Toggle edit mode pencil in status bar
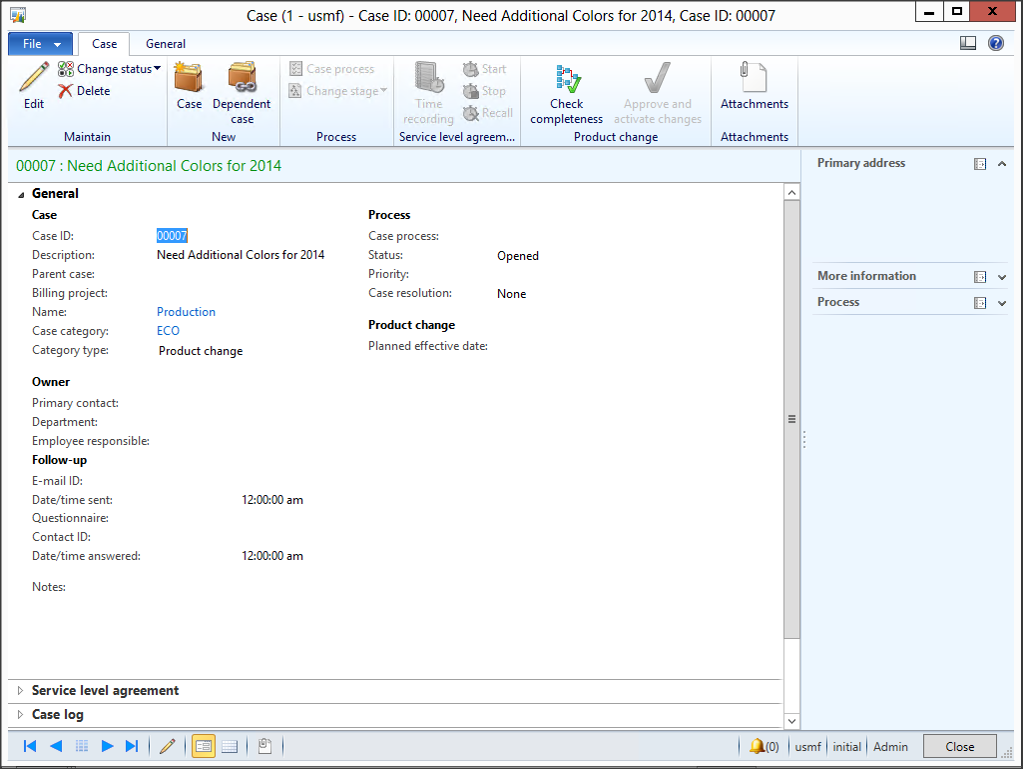 pyautogui.click(x=167, y=746)
